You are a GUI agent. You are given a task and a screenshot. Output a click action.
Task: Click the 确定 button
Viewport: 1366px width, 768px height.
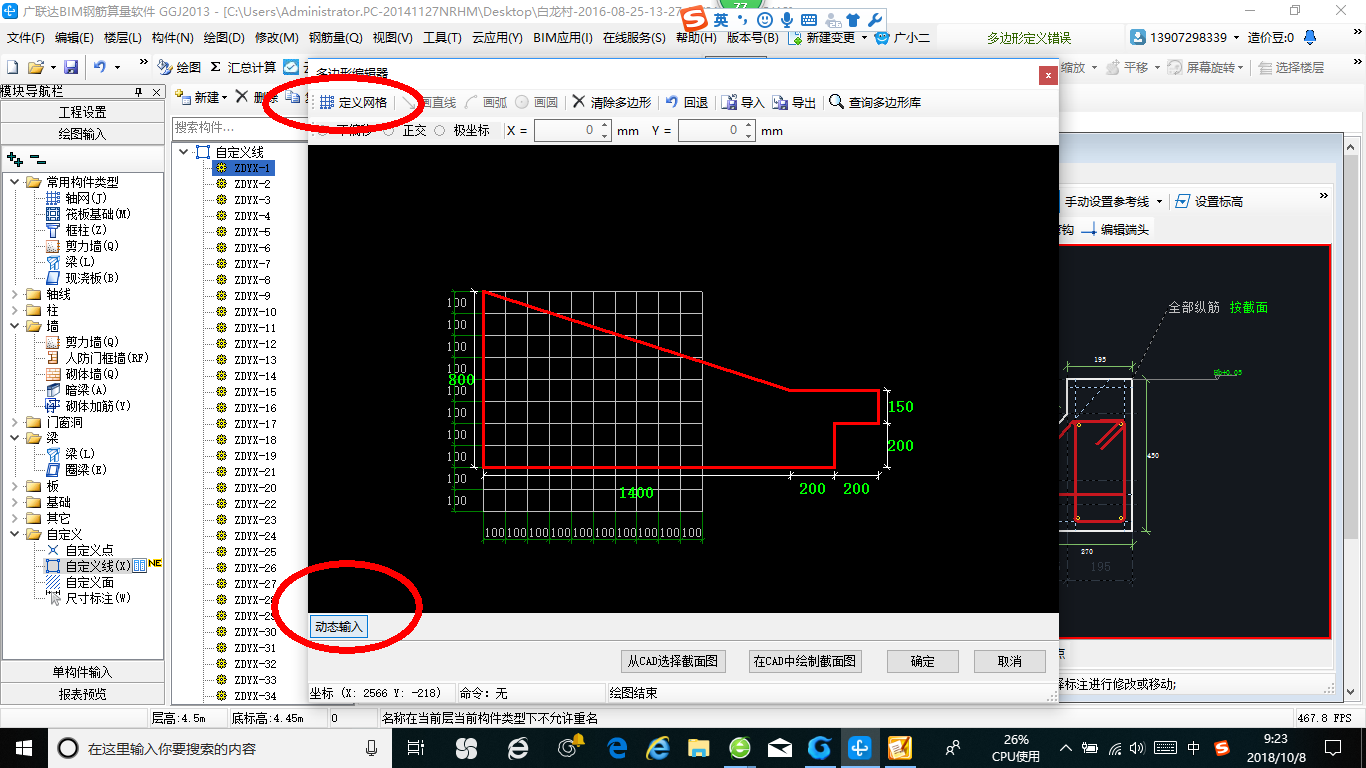tap(923, 661)
